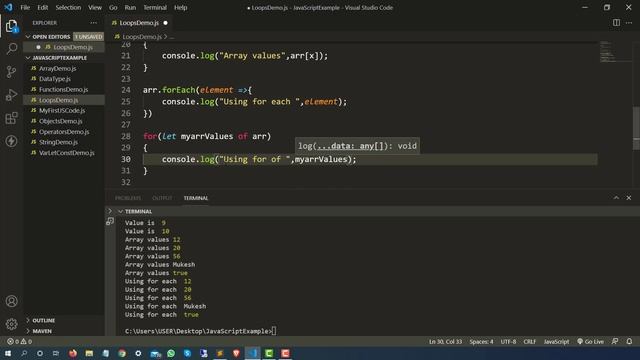Open the Edit menu
Screen dimensions: 640x360
(x=42, y=7)
